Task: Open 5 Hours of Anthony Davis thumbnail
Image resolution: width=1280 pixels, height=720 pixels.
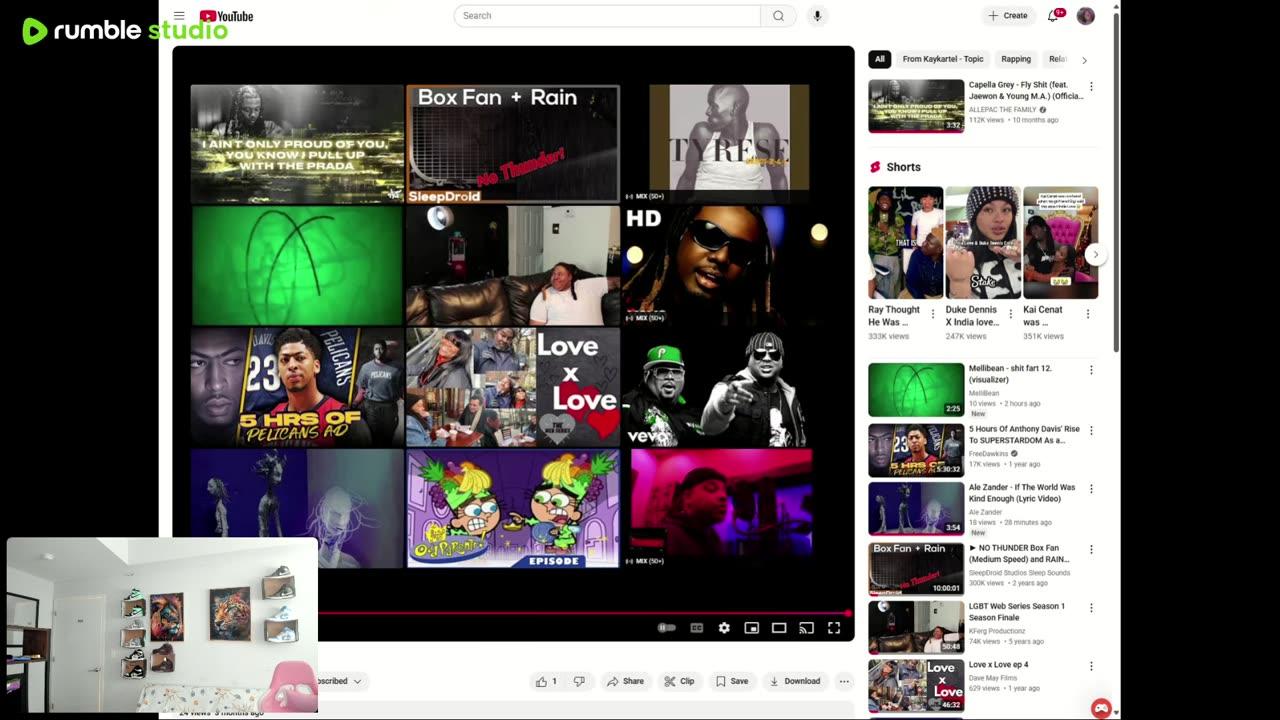Action: coord(916,450)
